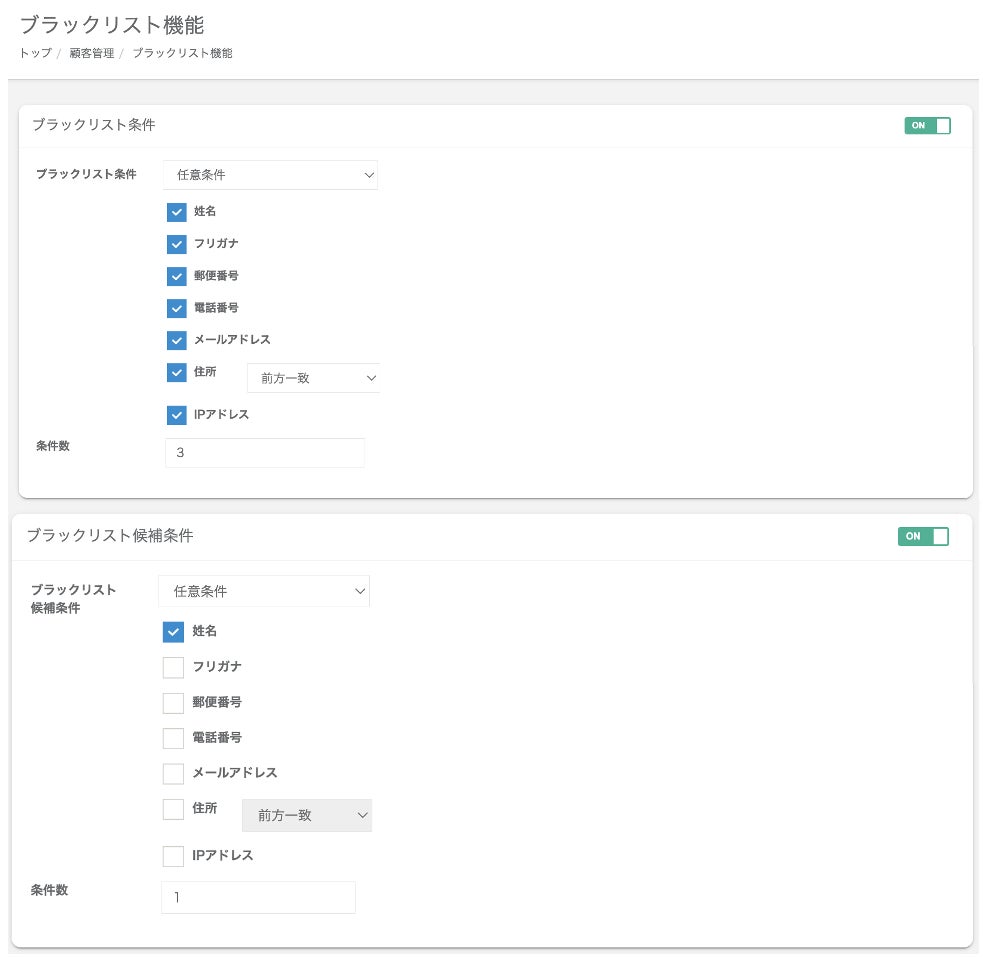
Task: Go to トップ in the breadcrumb
Action: tap(35, 53)
